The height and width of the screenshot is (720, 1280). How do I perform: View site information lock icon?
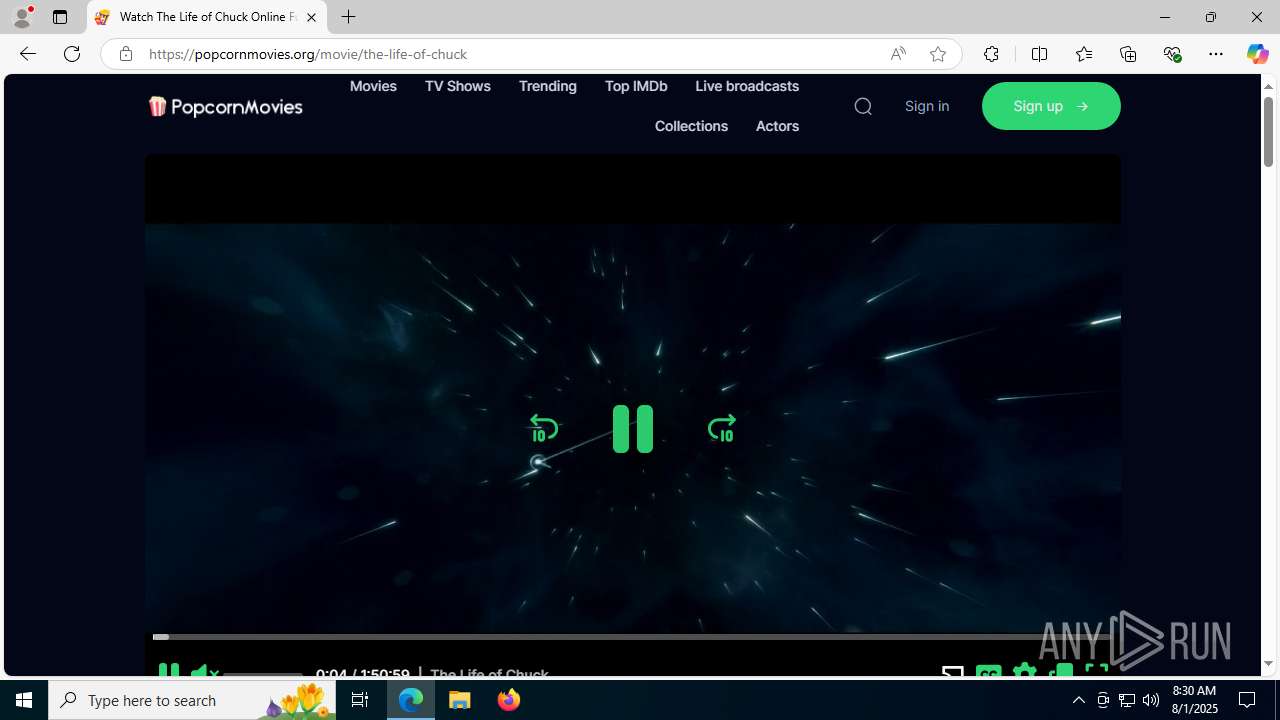125,54
